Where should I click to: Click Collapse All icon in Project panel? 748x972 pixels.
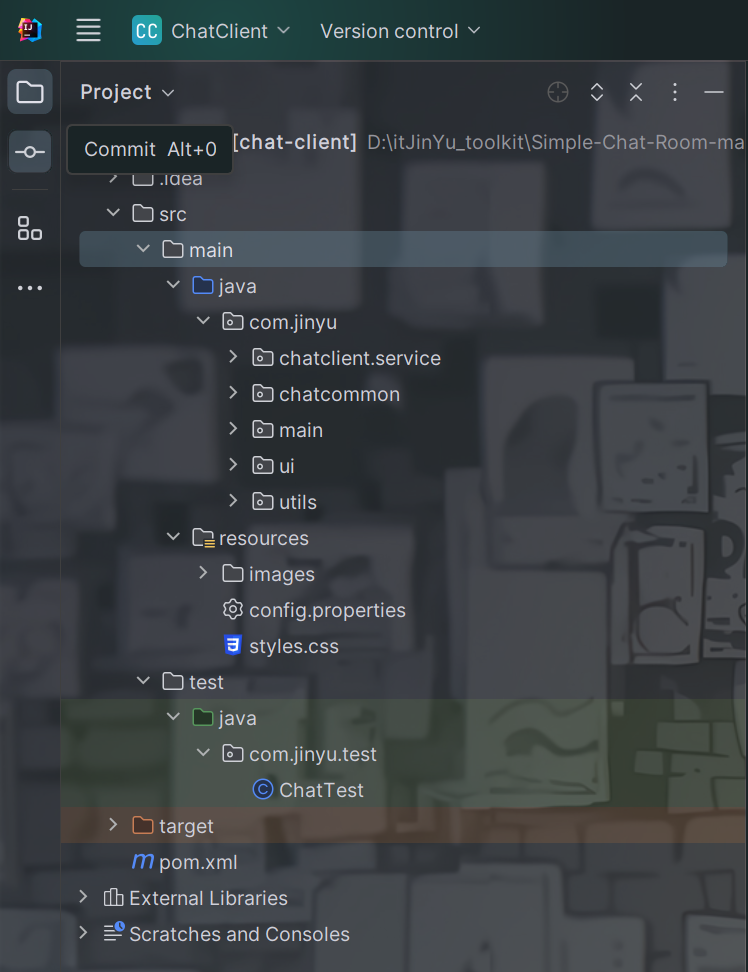click(x=636, y=93)
